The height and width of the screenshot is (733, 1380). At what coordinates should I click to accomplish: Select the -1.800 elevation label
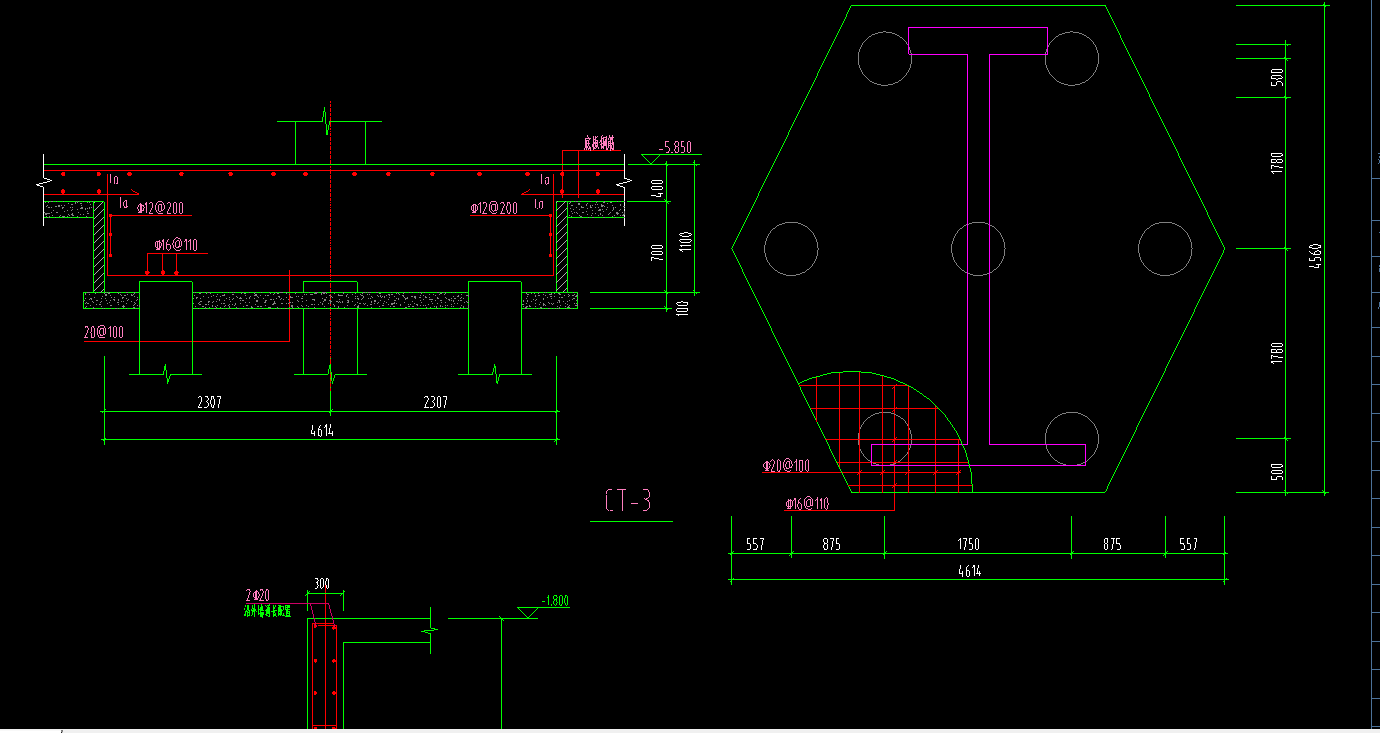pyautogui.click(x=555, y=601)
